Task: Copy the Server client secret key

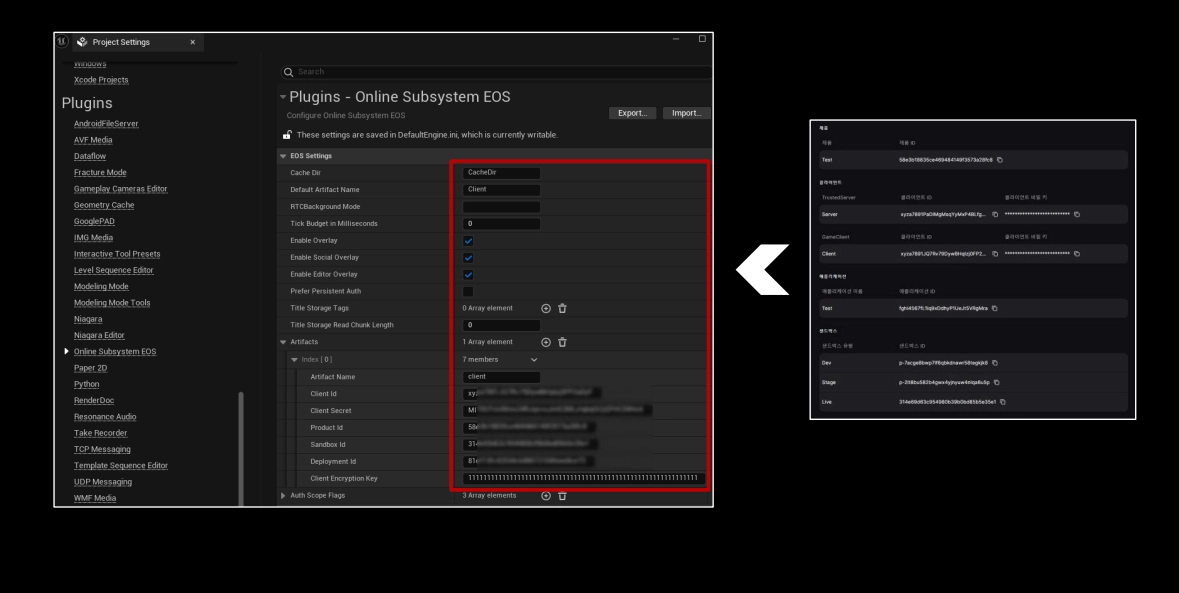Action: coord(1077,214)
